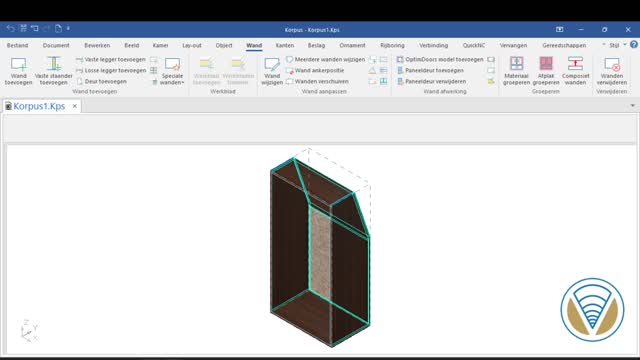
Task: Close the Korpus1.Kps document tab
Action: 75,106
